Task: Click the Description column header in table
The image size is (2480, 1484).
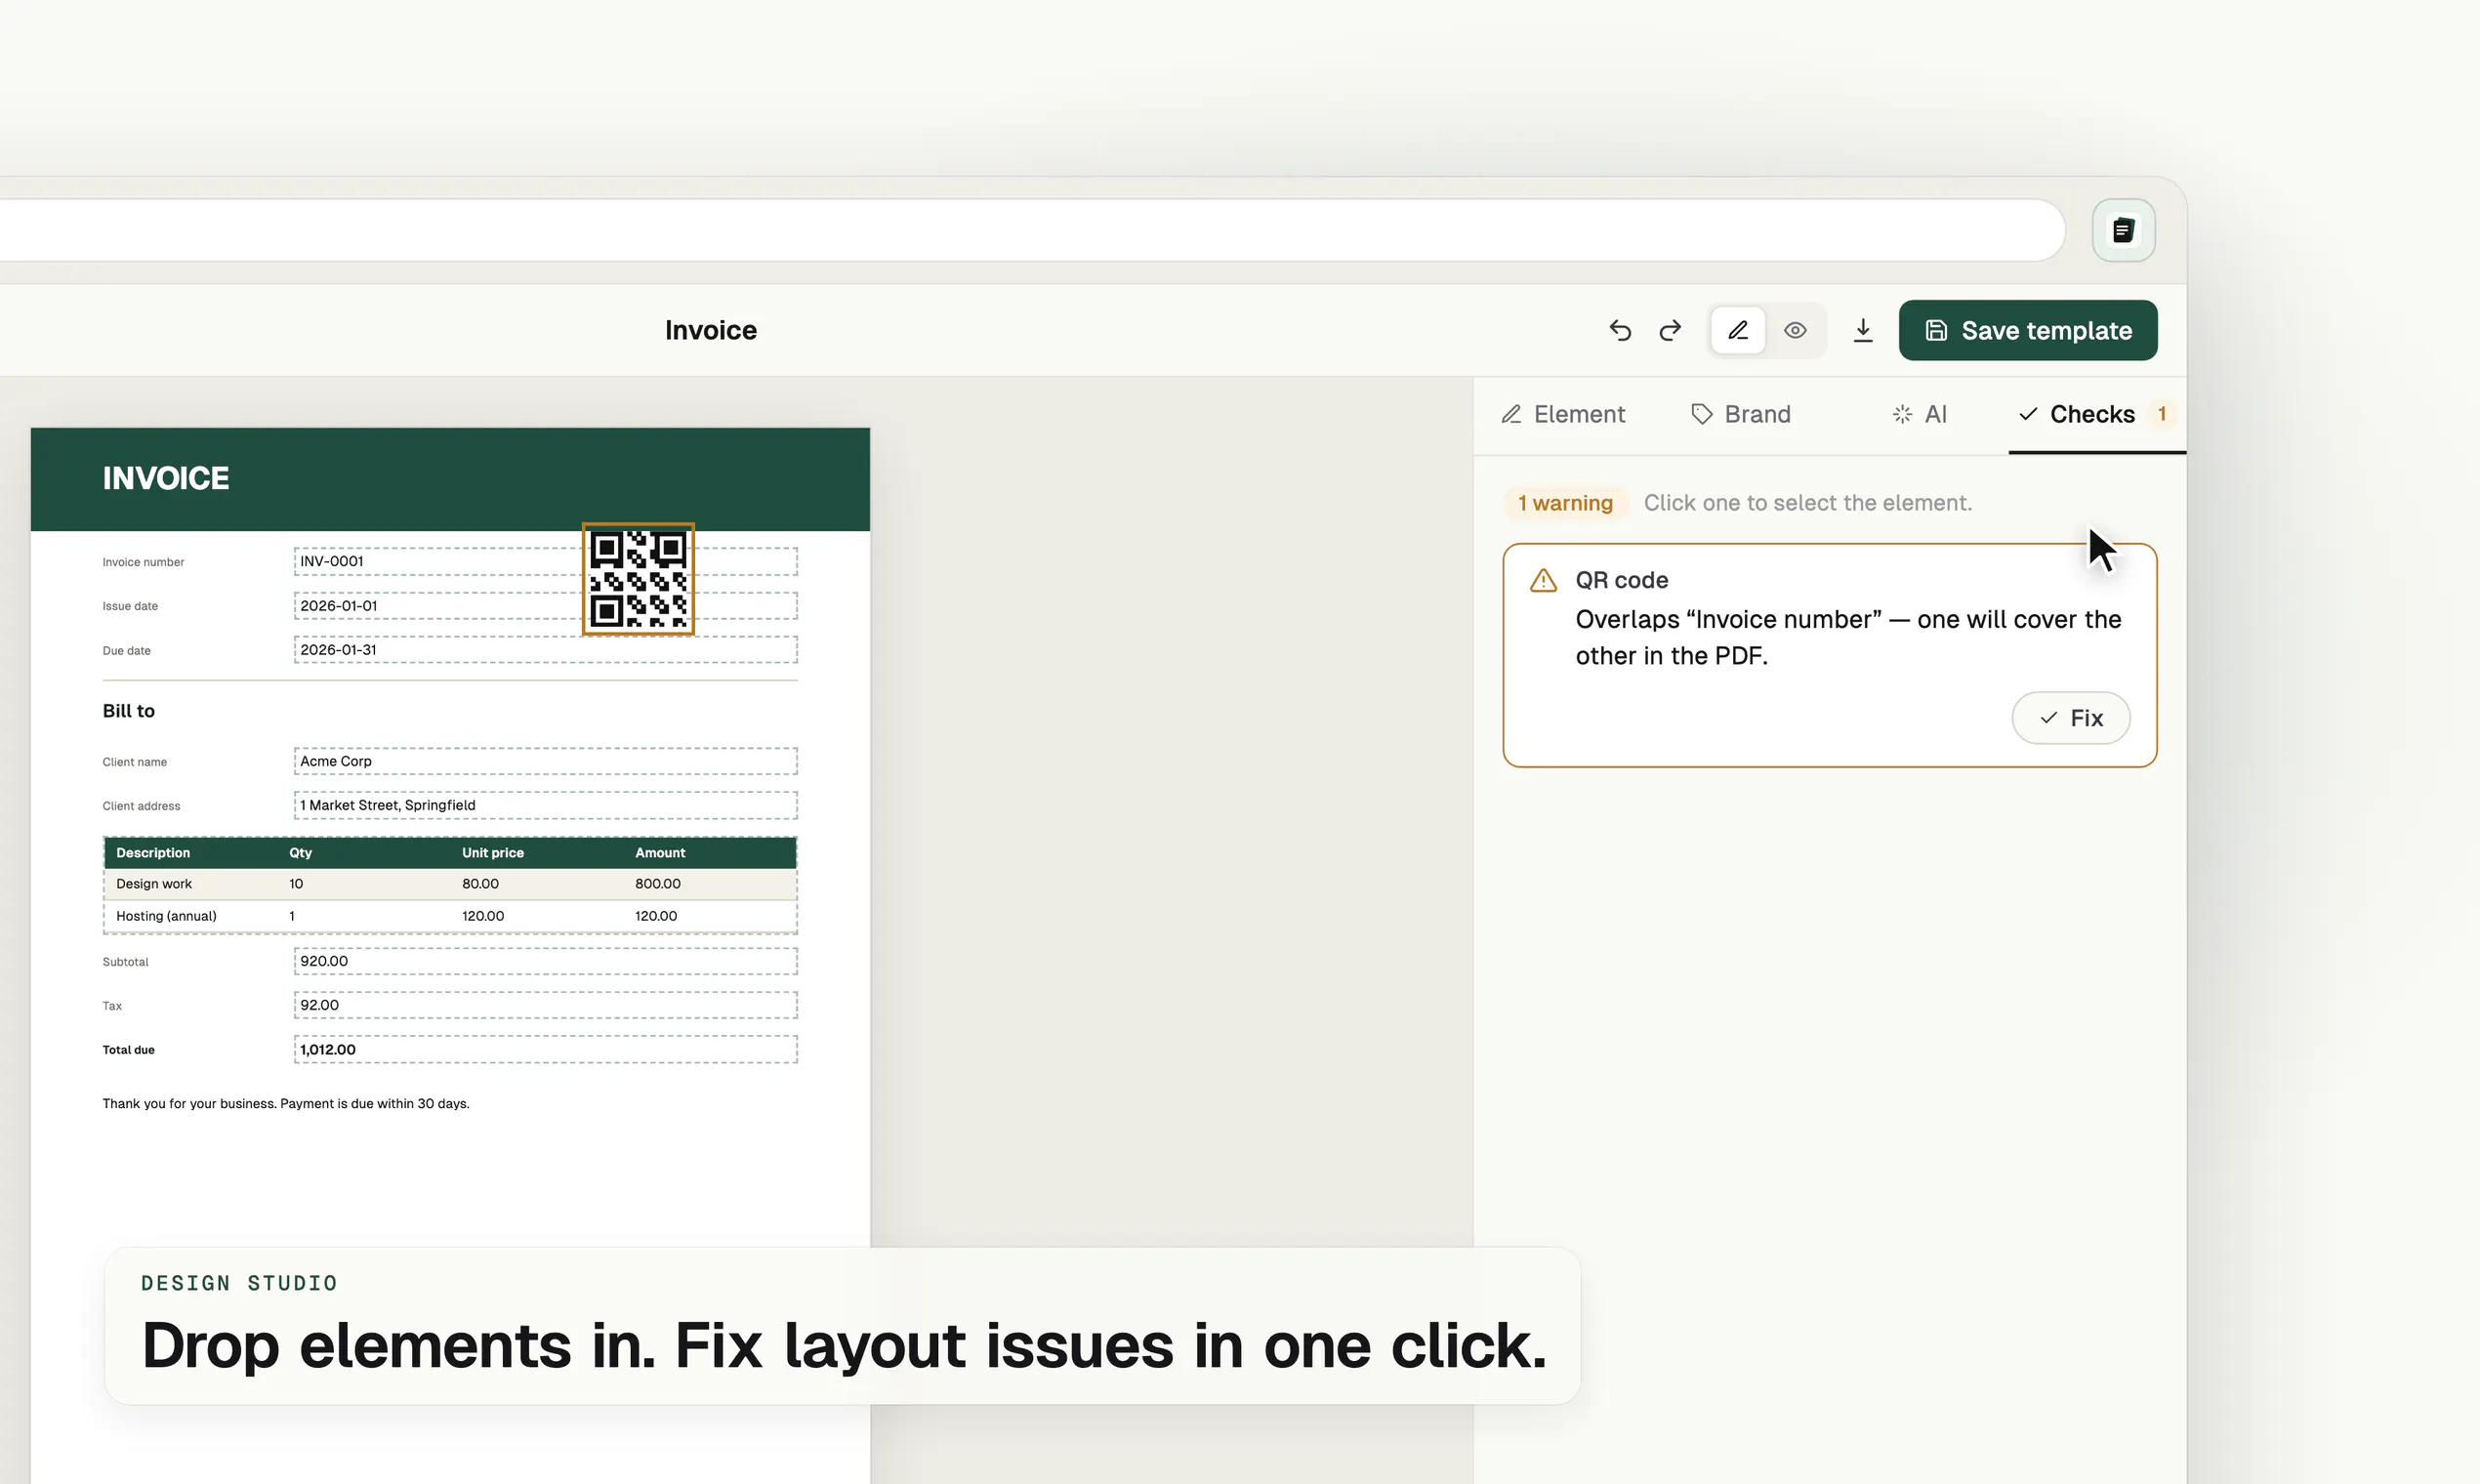Action: tap(153, 853)
